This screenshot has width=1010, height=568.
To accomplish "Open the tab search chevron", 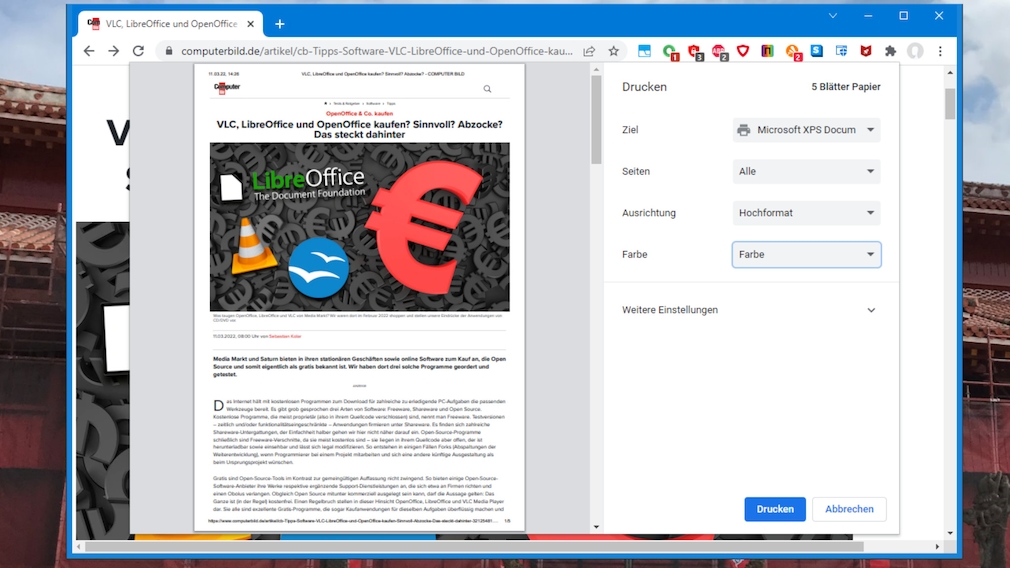I will [833, 15].
